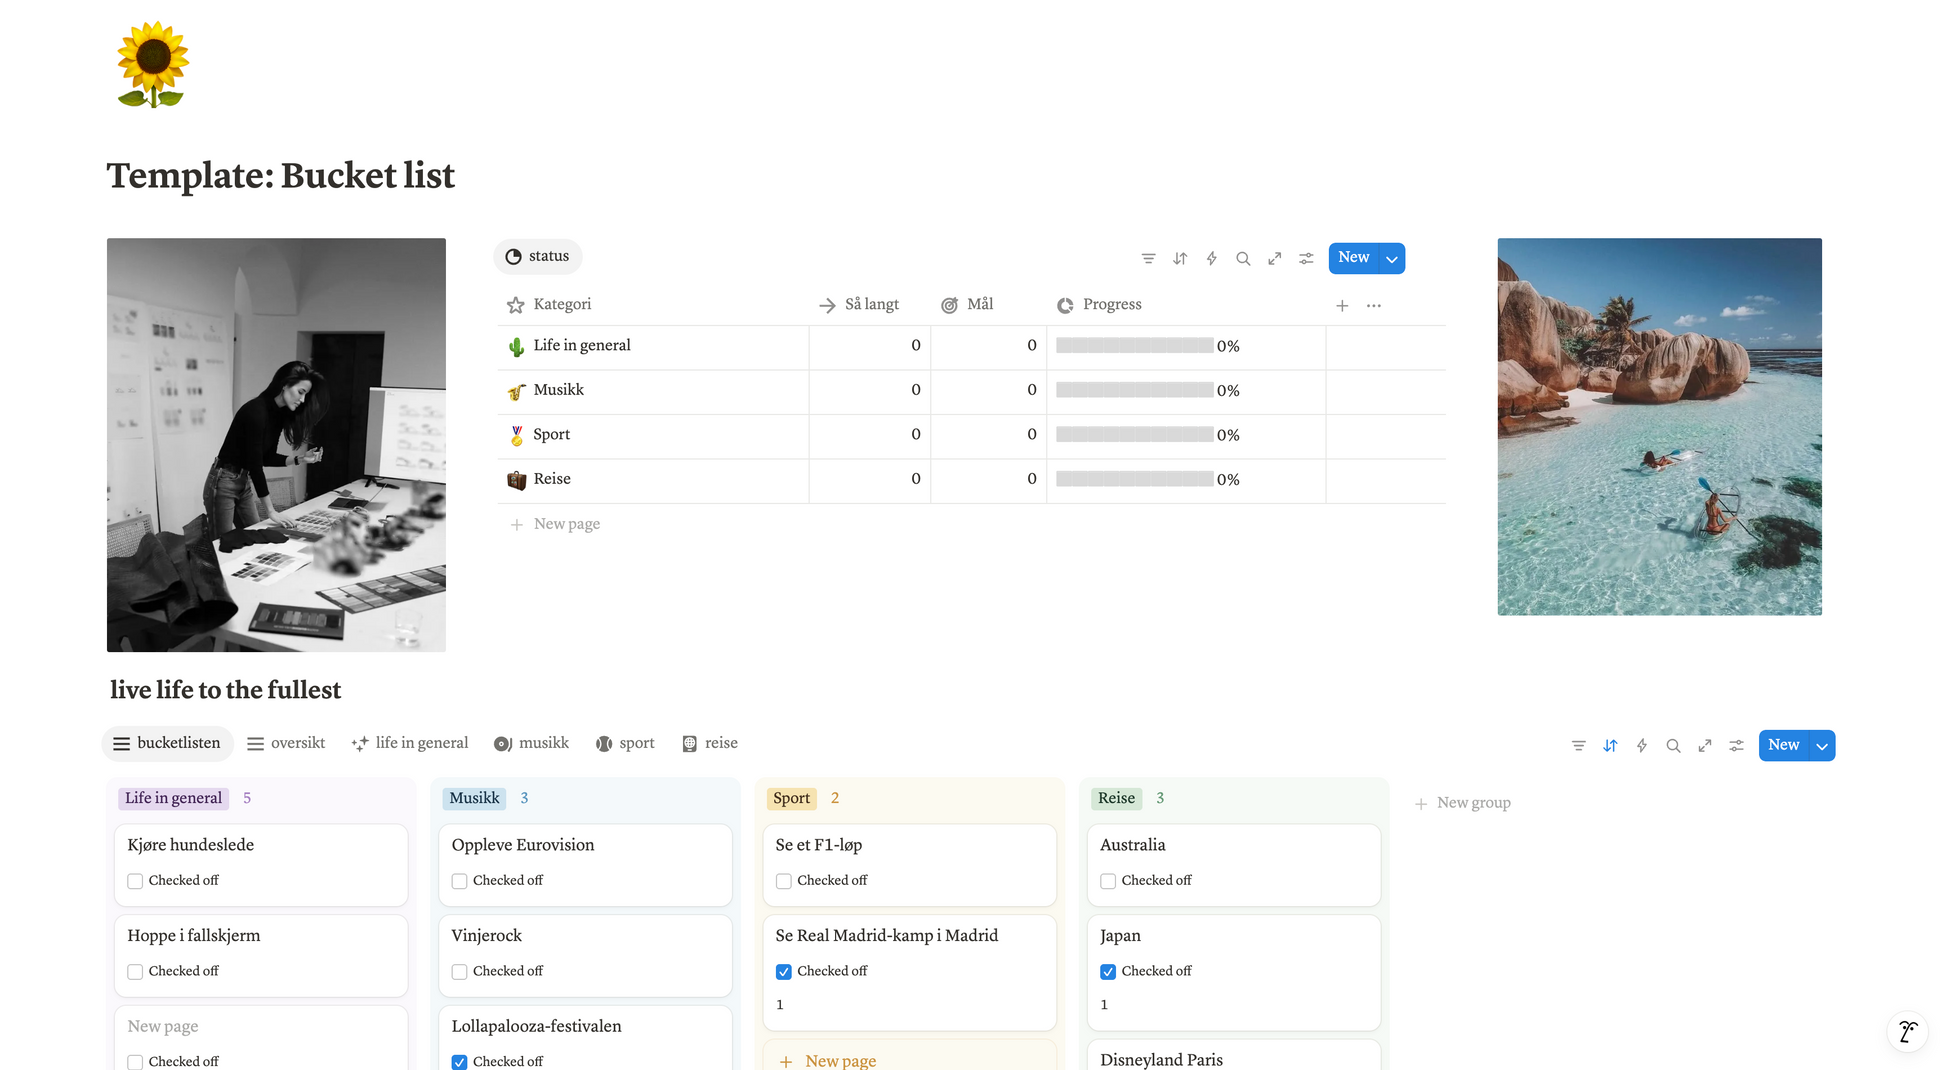Switch to the musikk tab
Image resolution: width=1946 pixels, height=1070 pixels.
pyautogui.click(x=531, y=743)
